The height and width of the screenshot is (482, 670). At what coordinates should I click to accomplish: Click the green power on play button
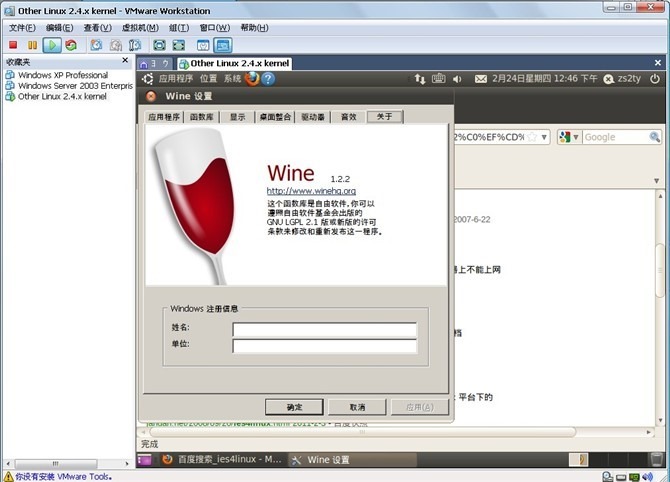pos(52,45)
